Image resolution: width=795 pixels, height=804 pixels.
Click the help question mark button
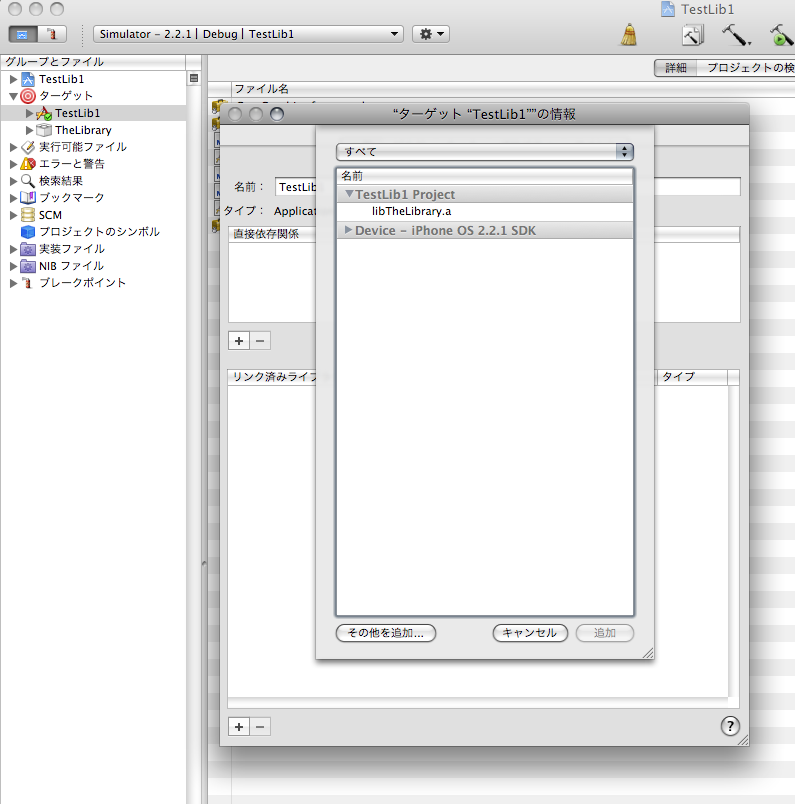pos(730,726)
